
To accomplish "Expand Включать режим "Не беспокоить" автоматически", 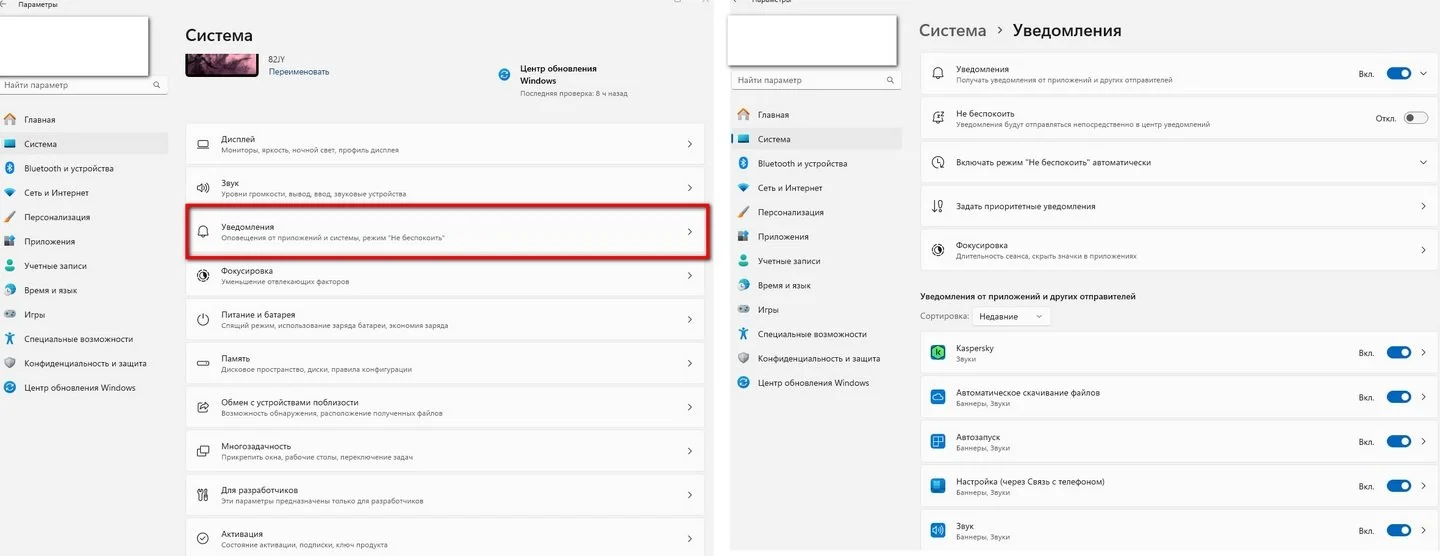I will [1178, 162].
